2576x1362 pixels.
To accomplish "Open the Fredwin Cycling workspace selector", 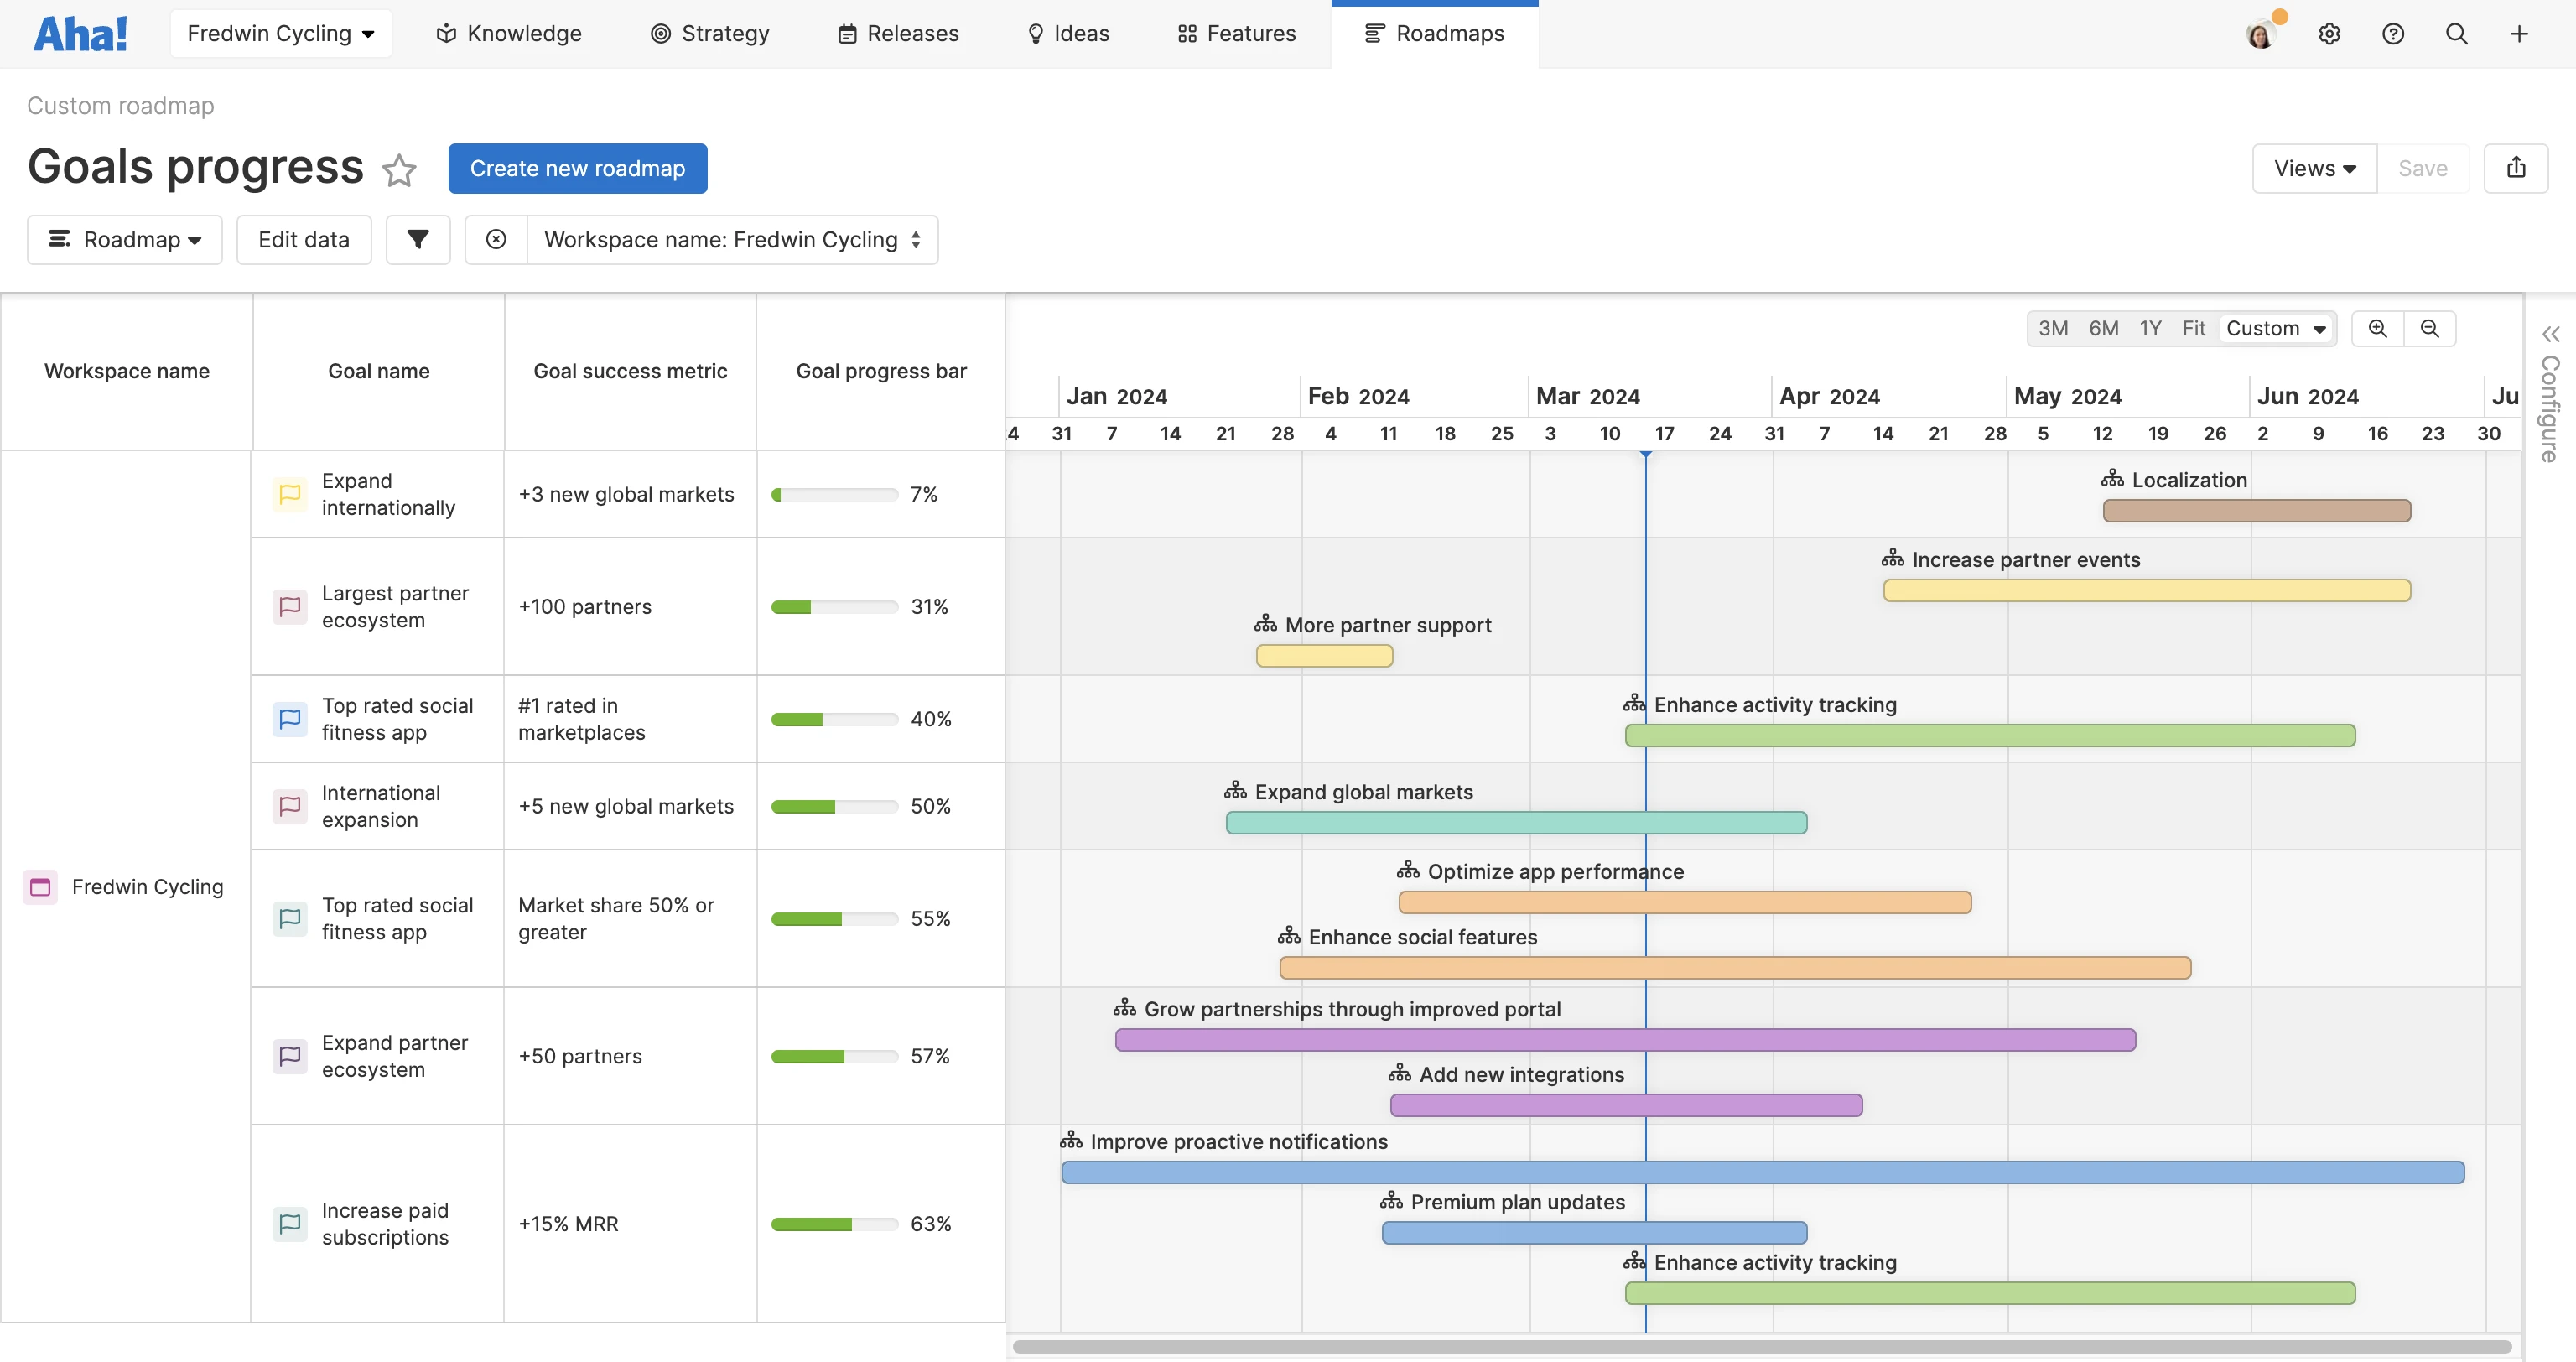I will [x=281, y=32].
